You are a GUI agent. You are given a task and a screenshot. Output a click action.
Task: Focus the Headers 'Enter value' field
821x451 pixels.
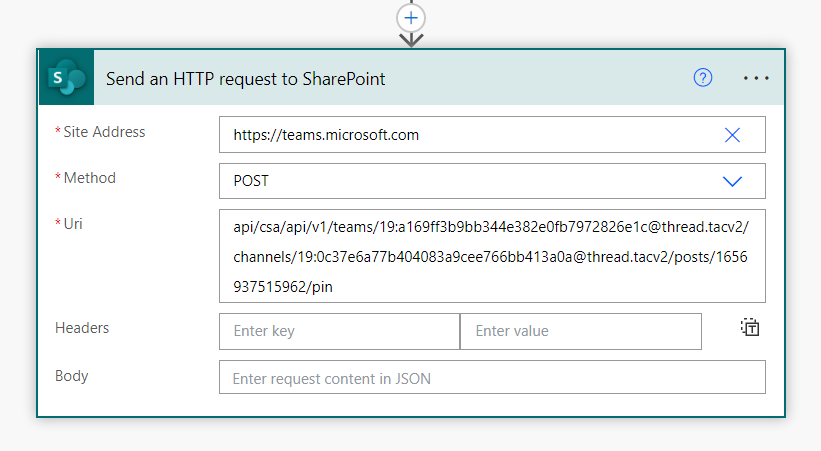pyautogui.click(x=580, y=331)
